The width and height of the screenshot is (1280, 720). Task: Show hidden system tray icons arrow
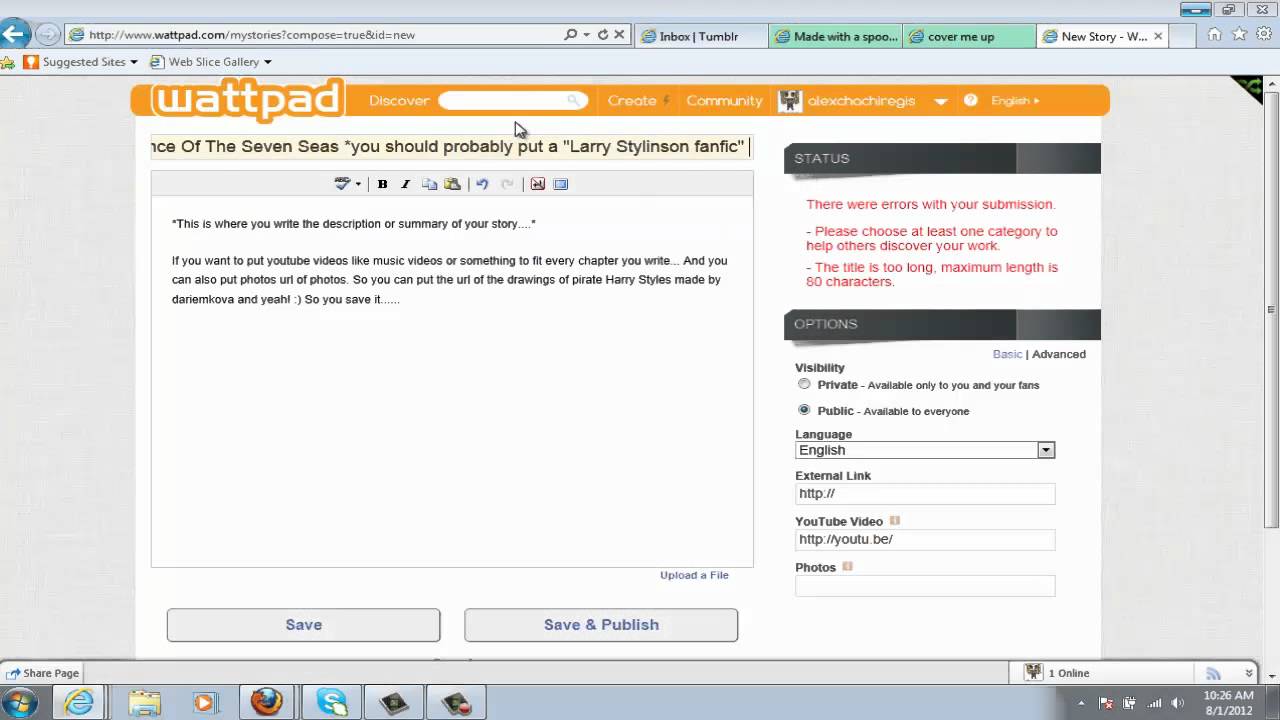(x=1080, y=703)
